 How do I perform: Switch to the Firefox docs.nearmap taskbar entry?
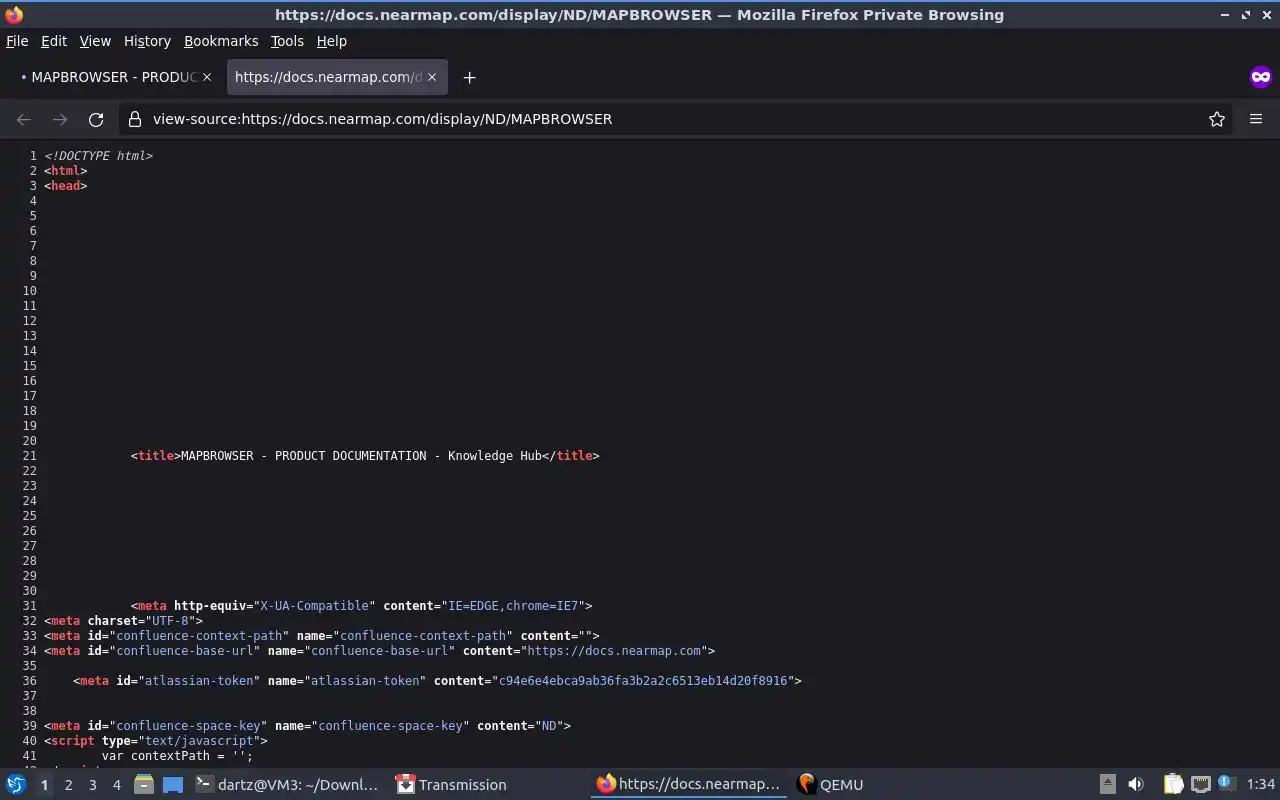(x=688, y=785)
